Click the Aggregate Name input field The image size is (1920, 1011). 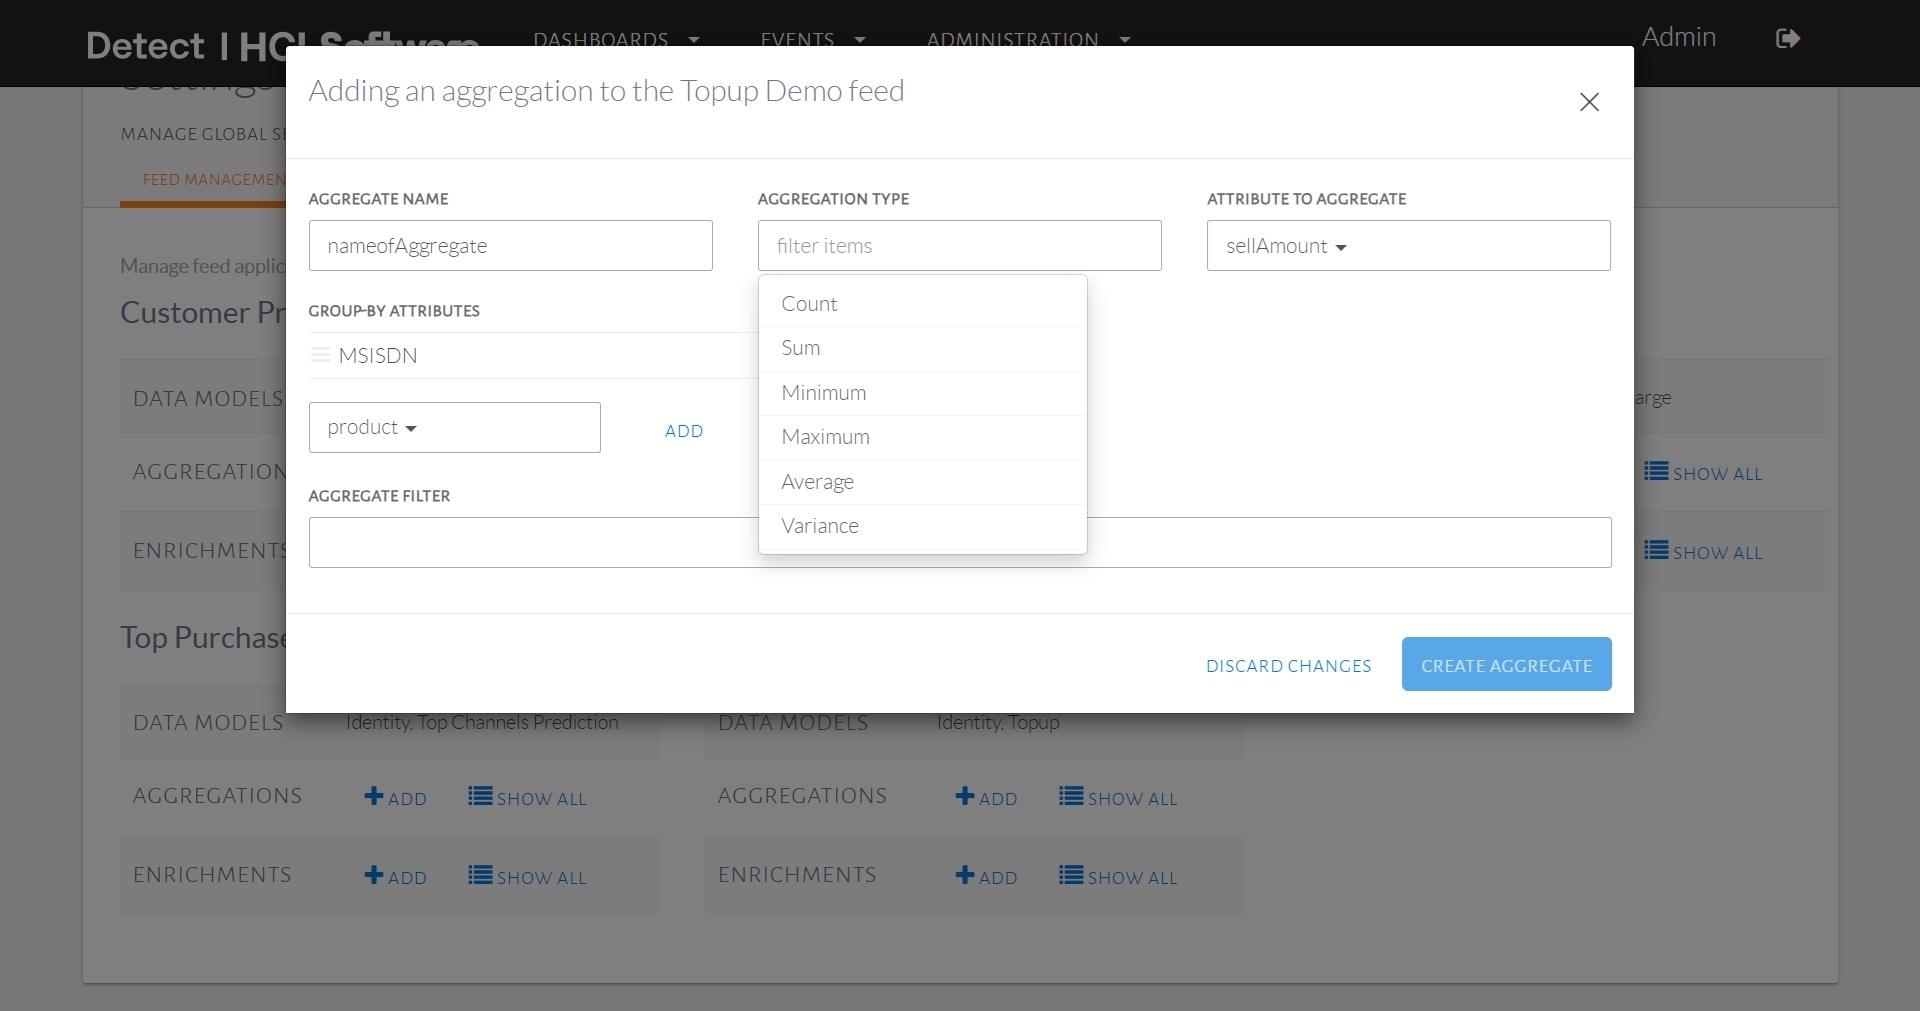[x=510, y=246]
